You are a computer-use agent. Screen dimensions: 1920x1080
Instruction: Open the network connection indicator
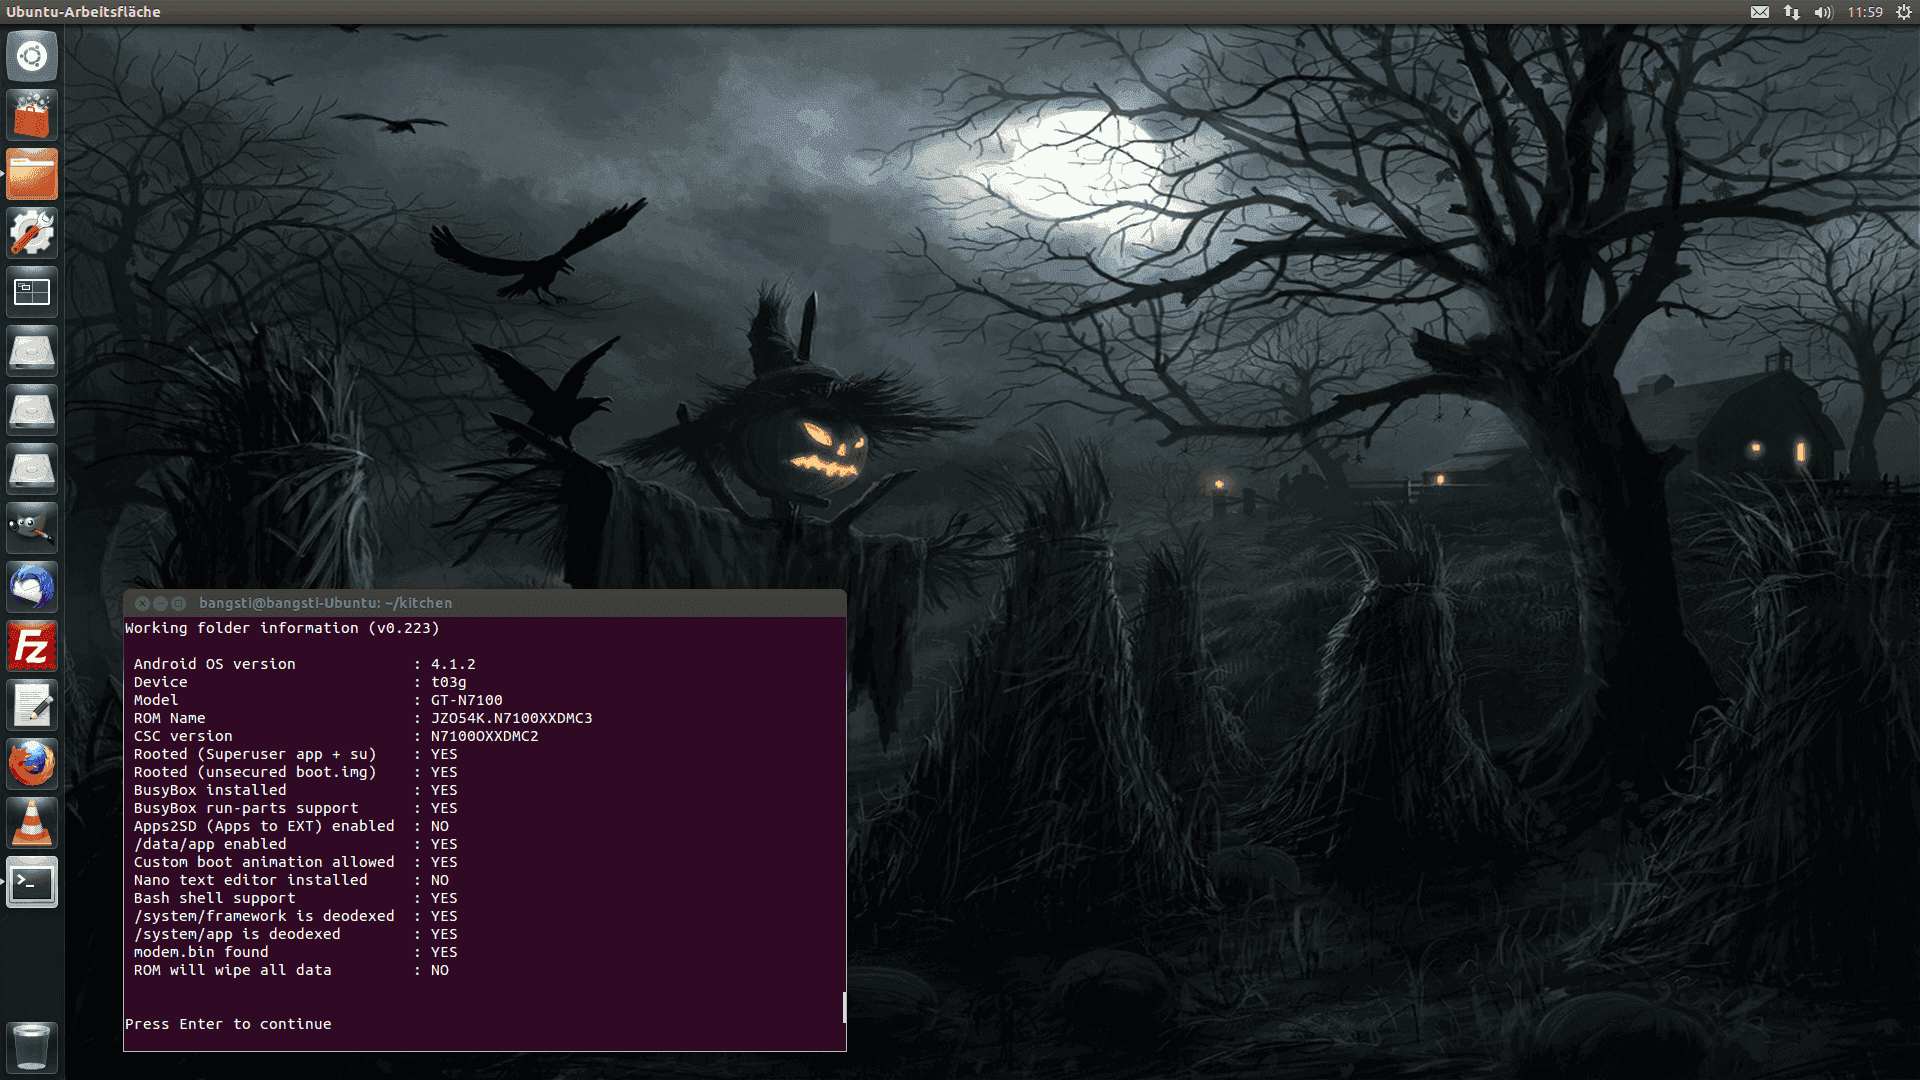coord(1792,12)
